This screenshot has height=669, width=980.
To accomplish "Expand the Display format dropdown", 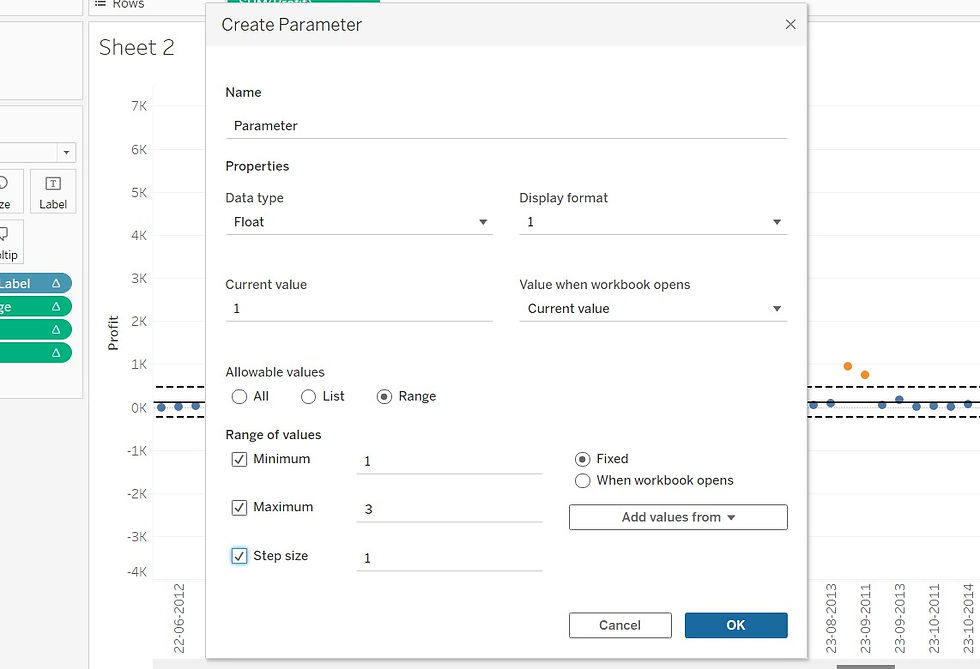I will tap(653, 222).
